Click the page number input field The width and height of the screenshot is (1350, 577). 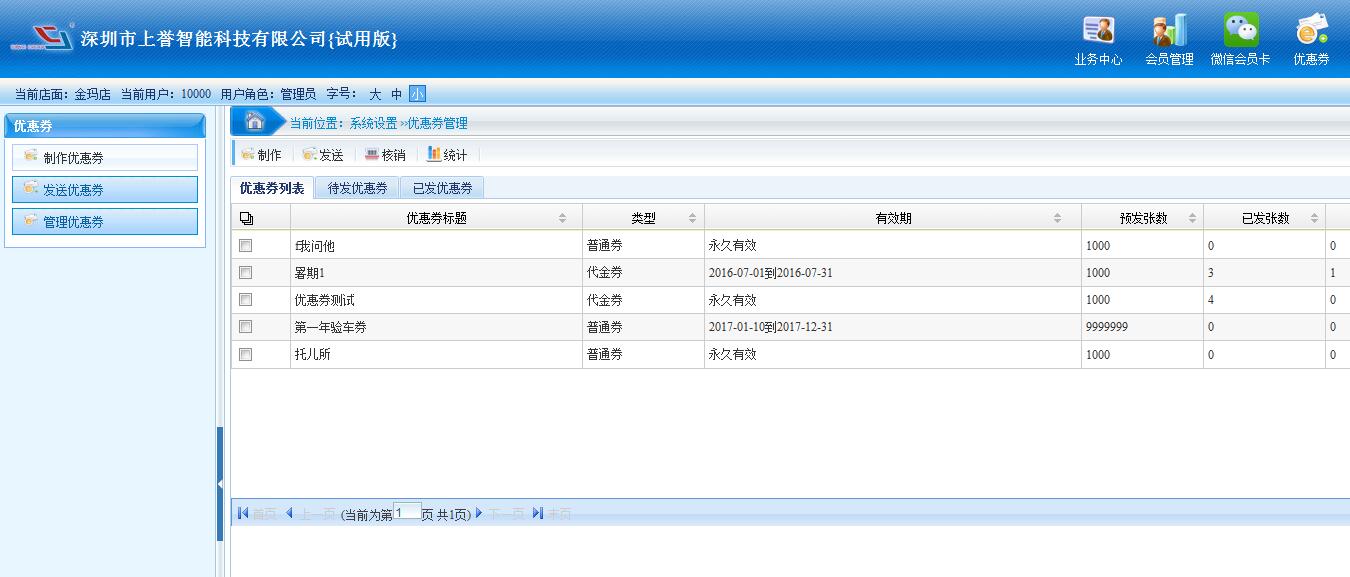pyautogui.click(x=407, y=512)
